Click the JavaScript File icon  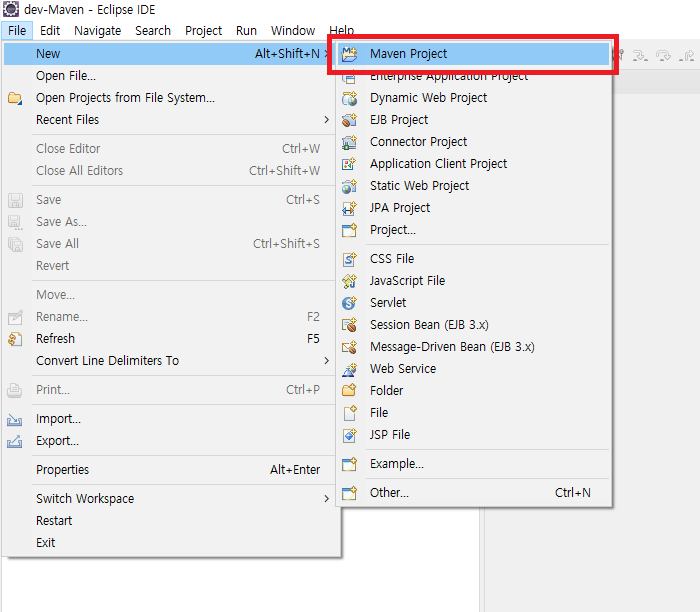coord(349,281)
